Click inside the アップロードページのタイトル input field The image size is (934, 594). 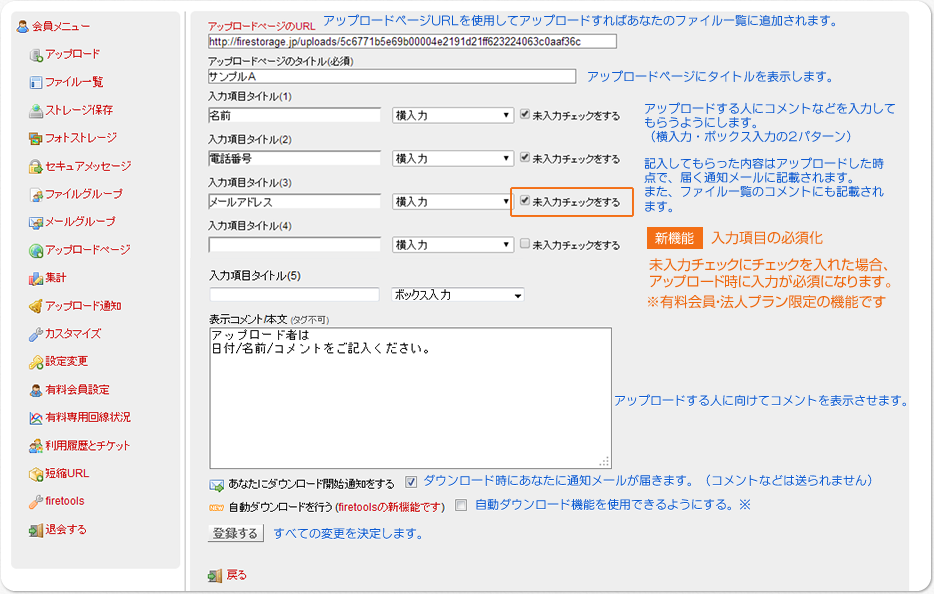point(390,76)
